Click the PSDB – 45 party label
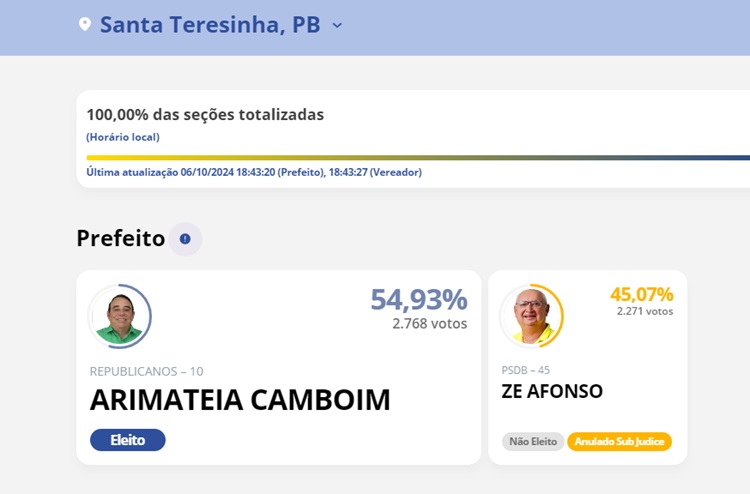The height and width of the screenshot is (494, 750). pos(525,370)
